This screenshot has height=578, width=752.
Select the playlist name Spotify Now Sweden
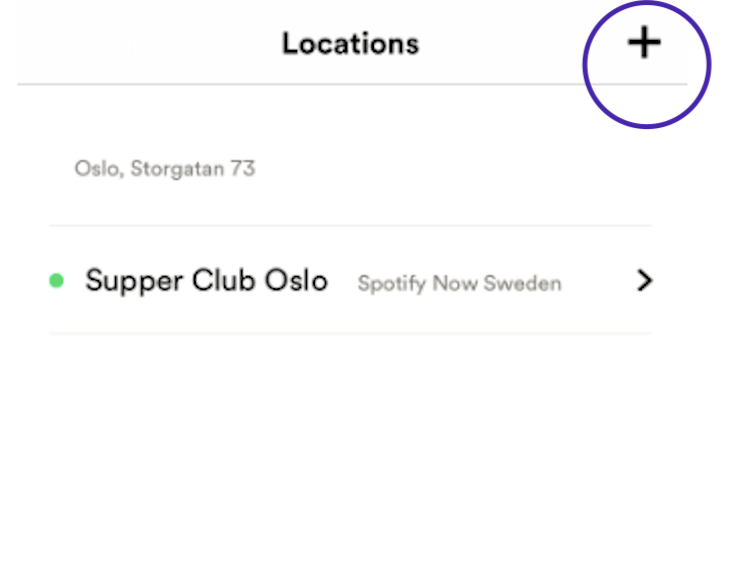tap(459, 284)
